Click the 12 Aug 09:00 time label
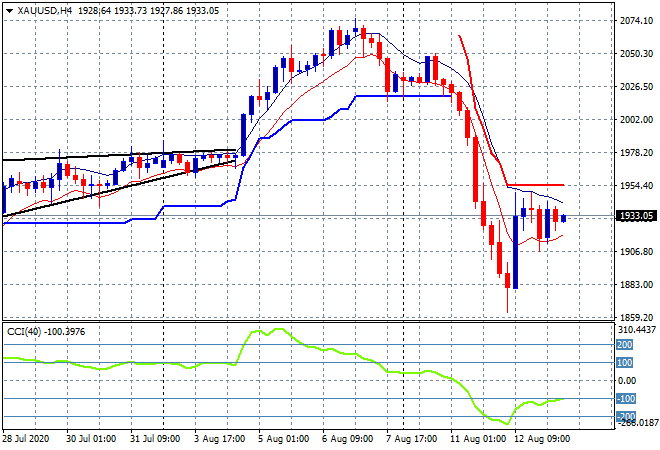660x450 pixels. click(x=542, y=439)
